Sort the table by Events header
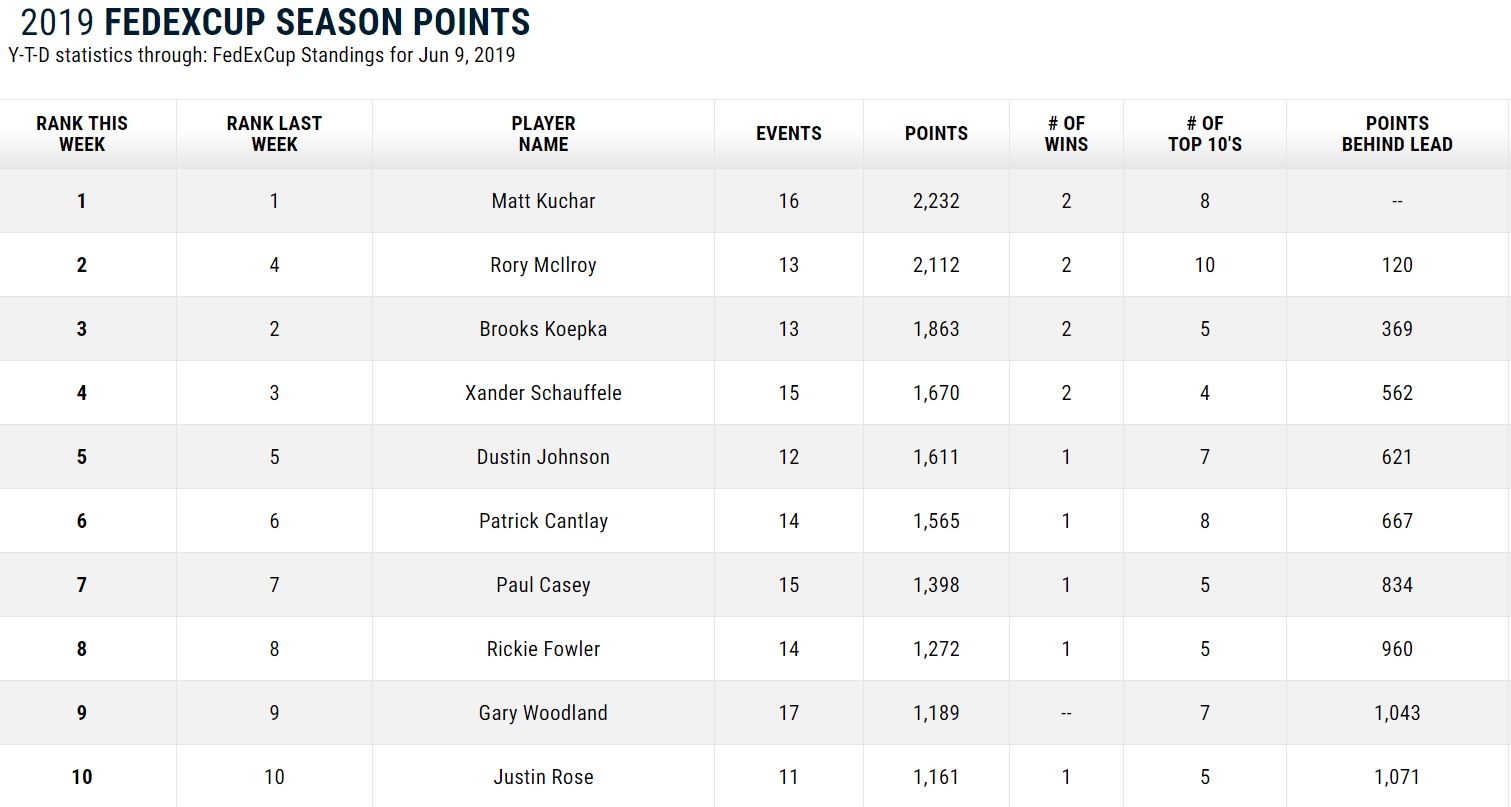Screen dimensions: 1511x807 pyautogui.click(x=789, y=133)
